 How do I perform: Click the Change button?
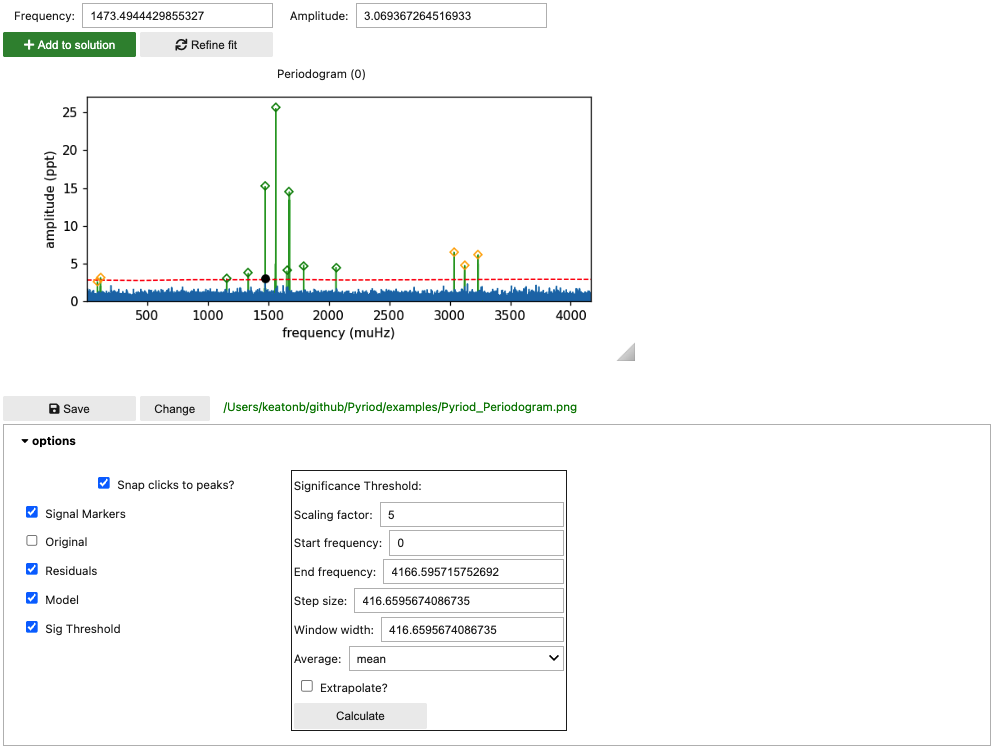click(175, 409)
